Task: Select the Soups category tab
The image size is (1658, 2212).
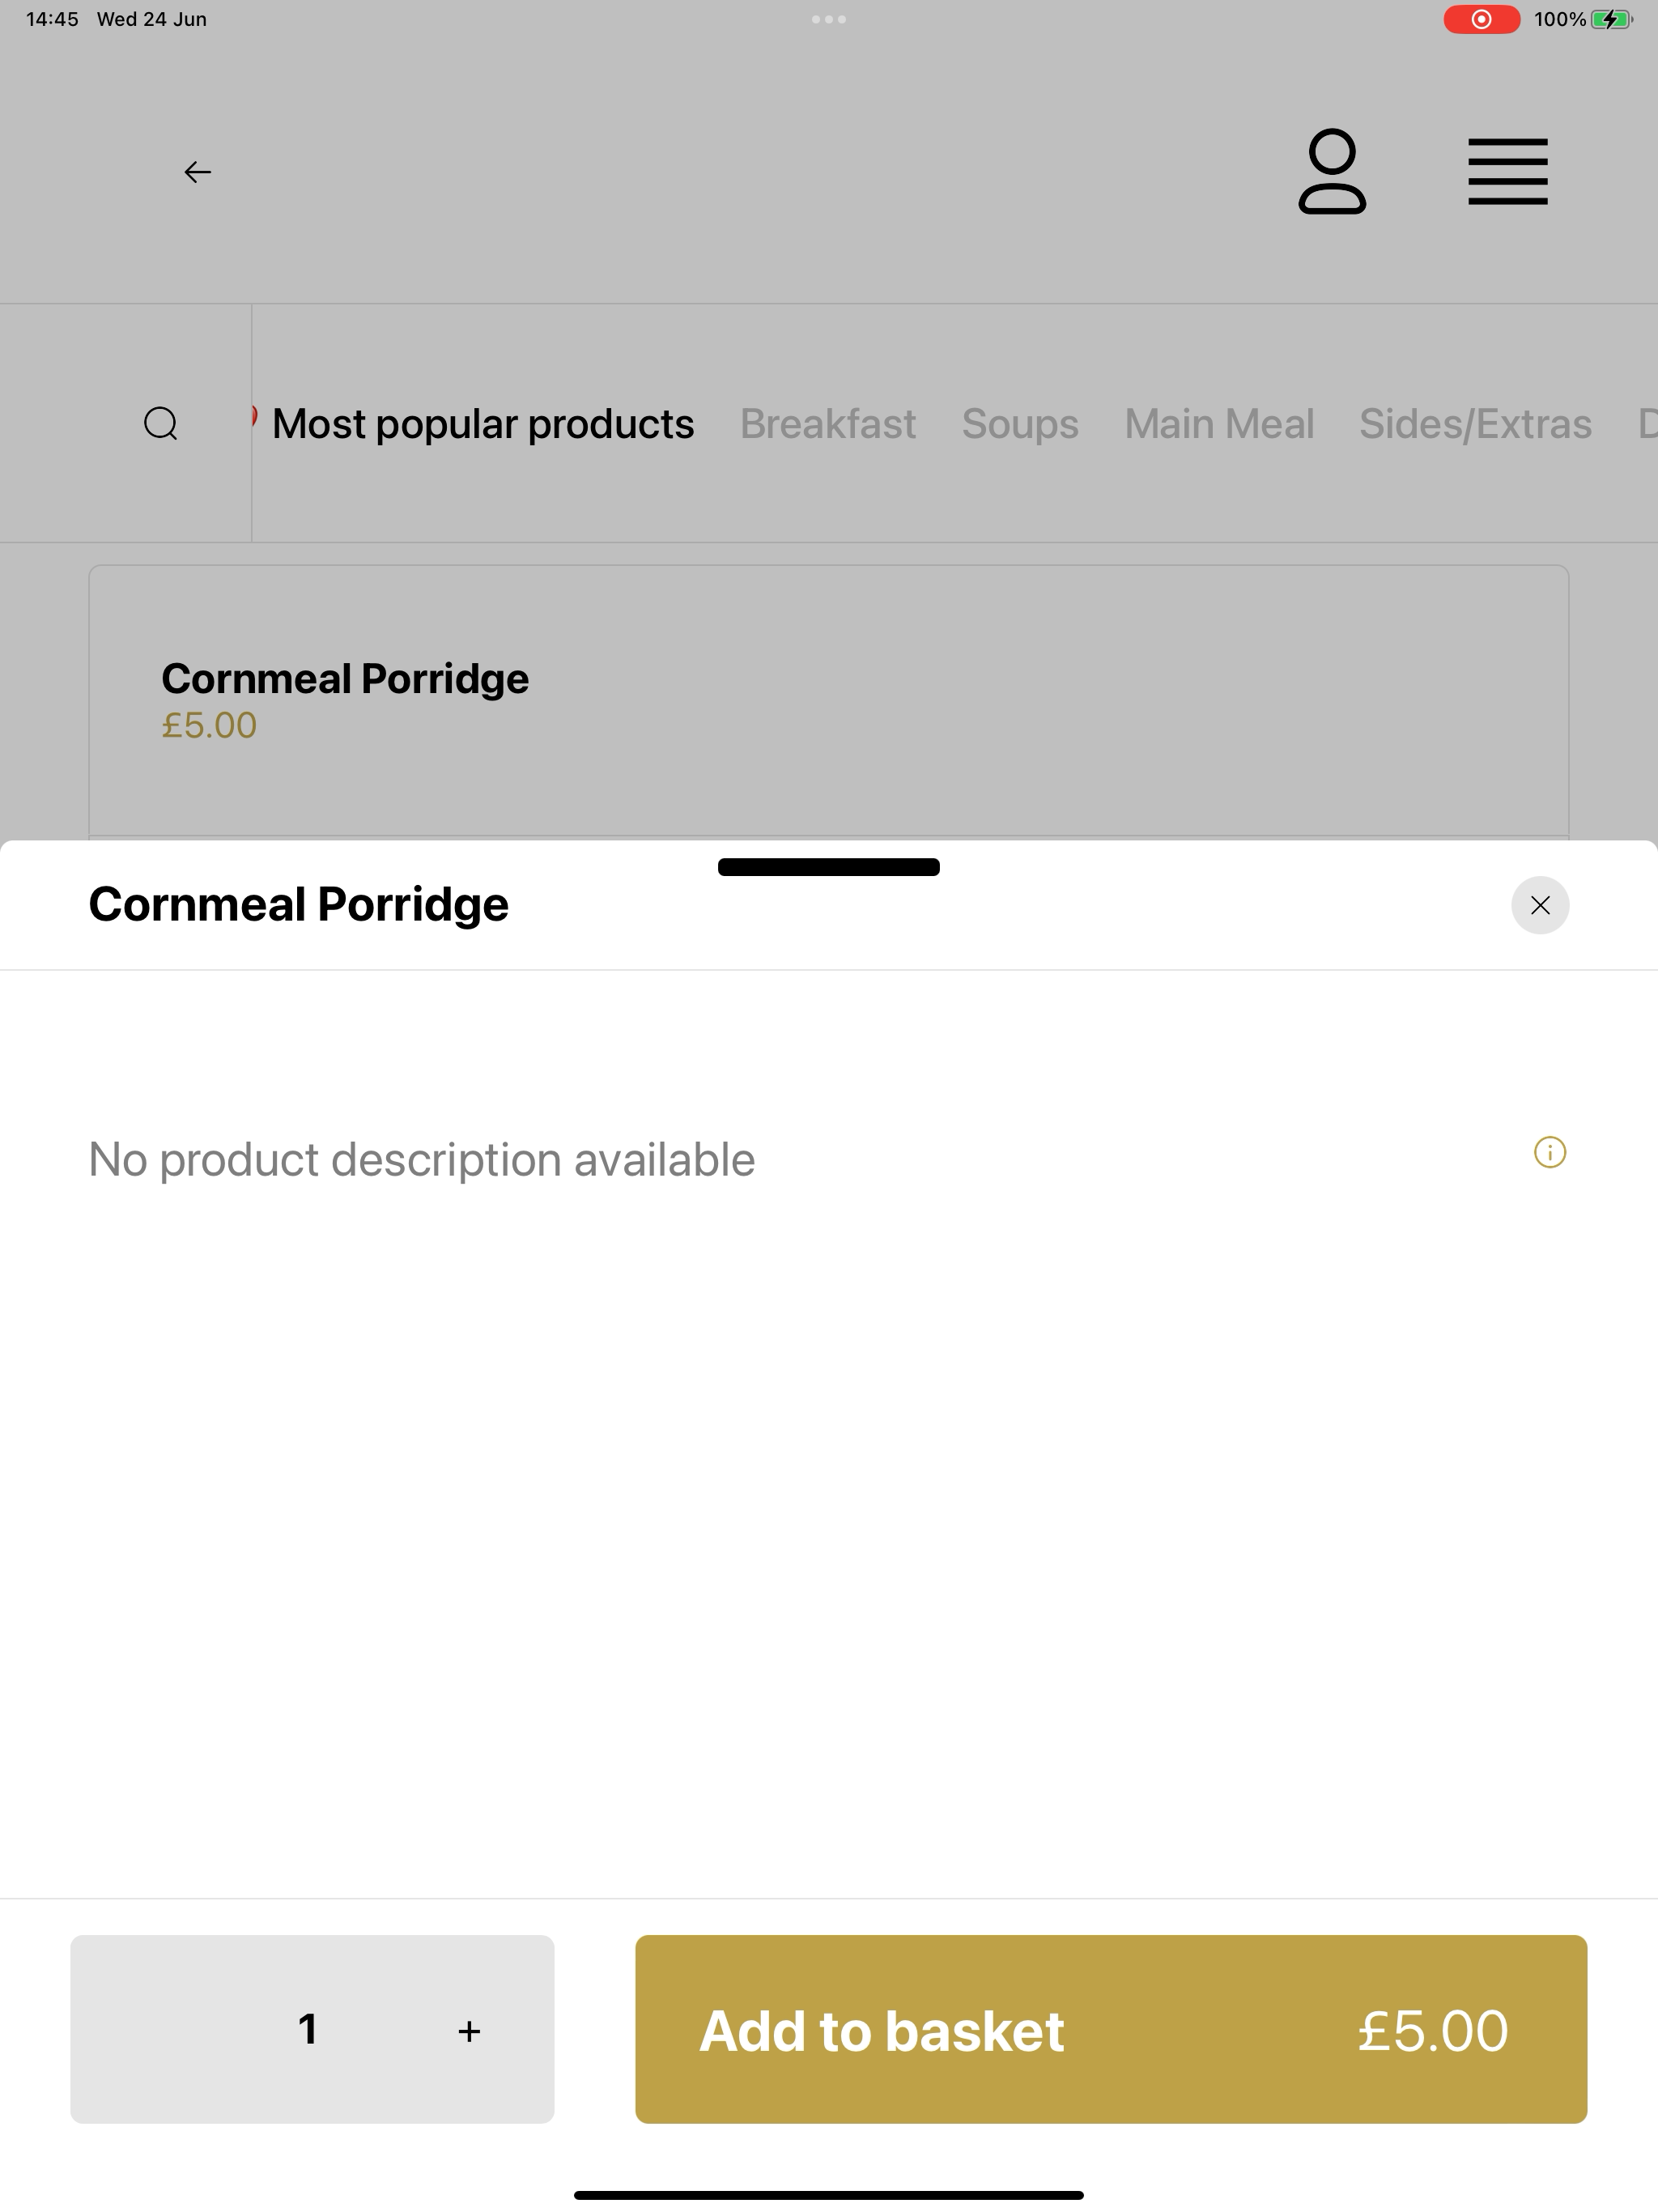Action: click(x=1019, y=424)
